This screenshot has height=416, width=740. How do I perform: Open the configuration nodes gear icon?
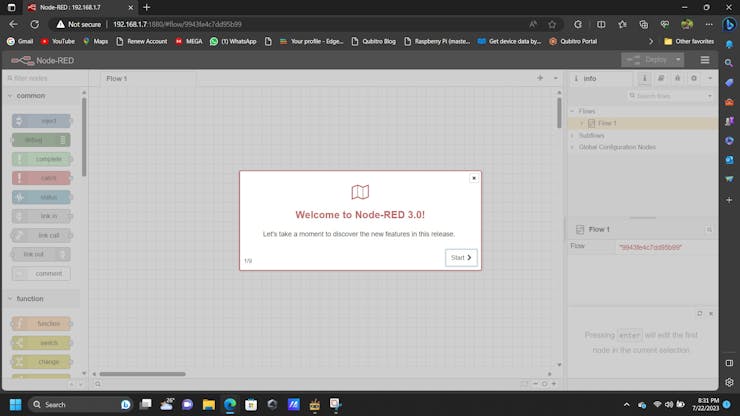693,78
